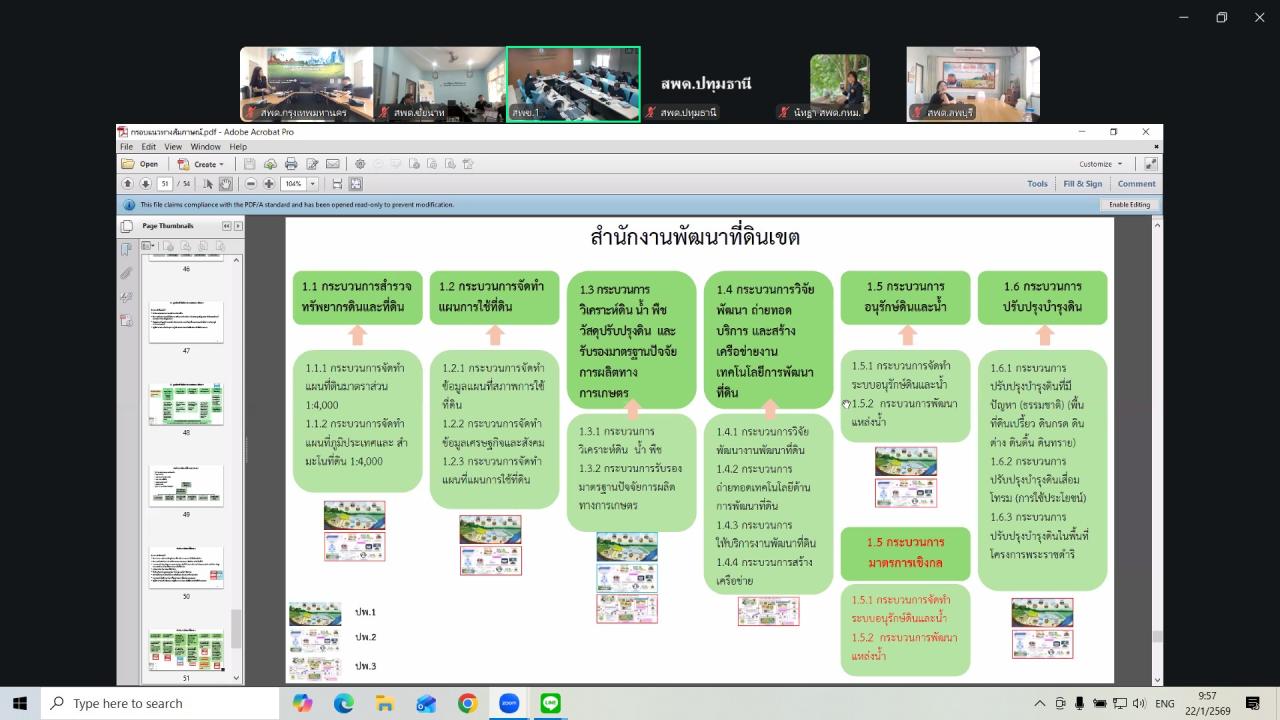Open the Attachments paperclip panel icon
The image size is (1280, 720).
click(x=126, y=273)
